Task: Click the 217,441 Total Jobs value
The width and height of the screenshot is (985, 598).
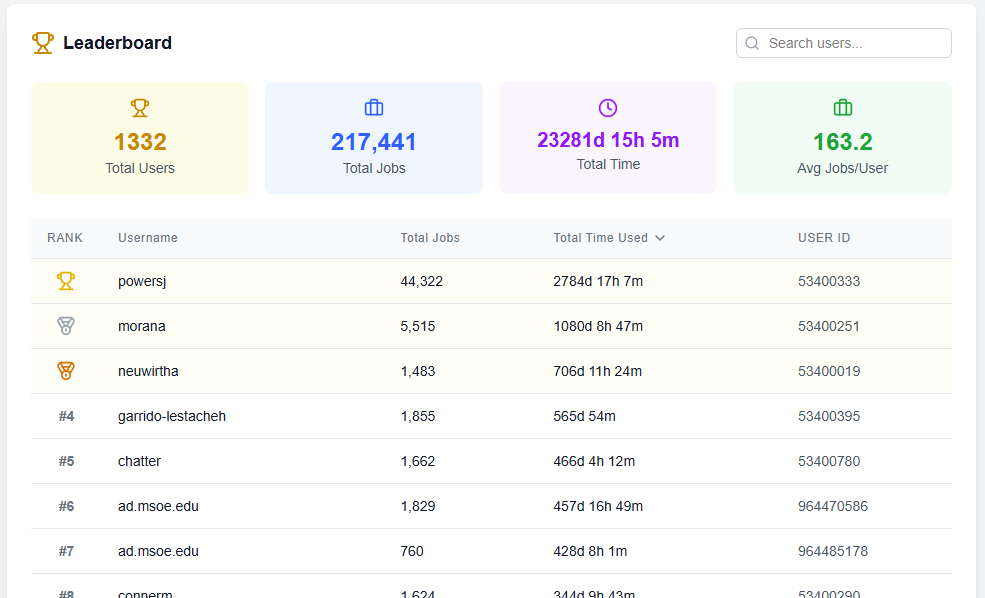Action: (374, 142)
